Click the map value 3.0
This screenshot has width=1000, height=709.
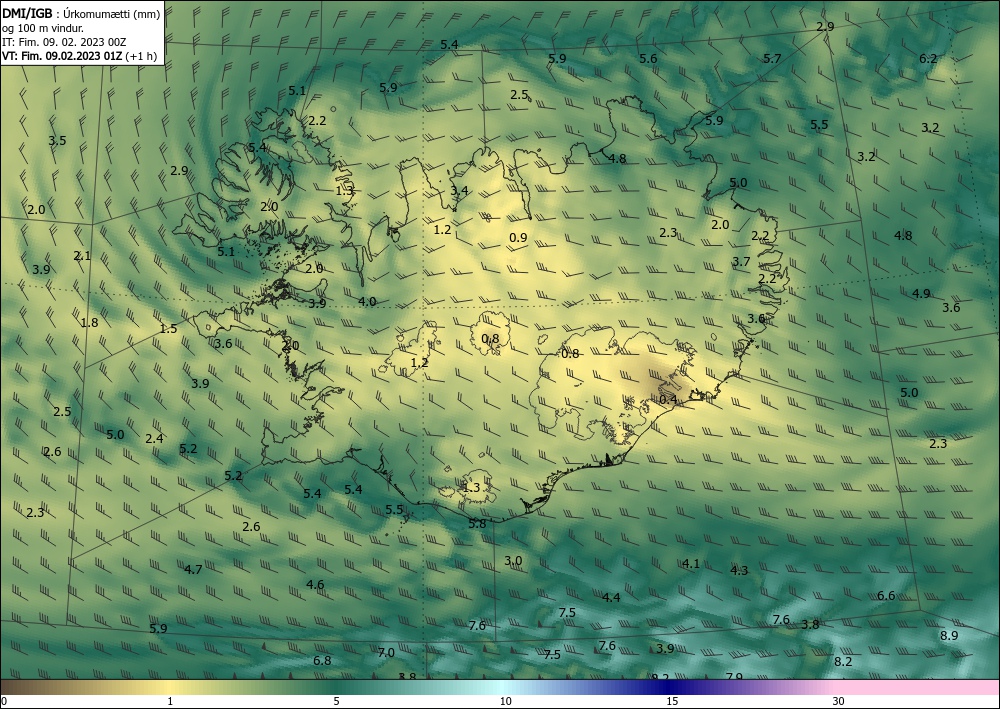pyautogui.click(x=513, y=561)
